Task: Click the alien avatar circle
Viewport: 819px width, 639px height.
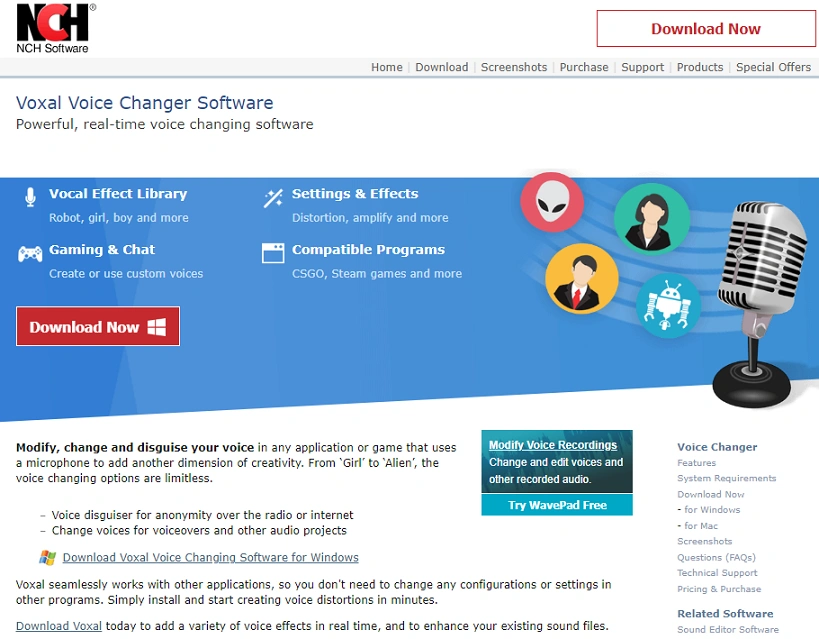Action: coord(552,202)
